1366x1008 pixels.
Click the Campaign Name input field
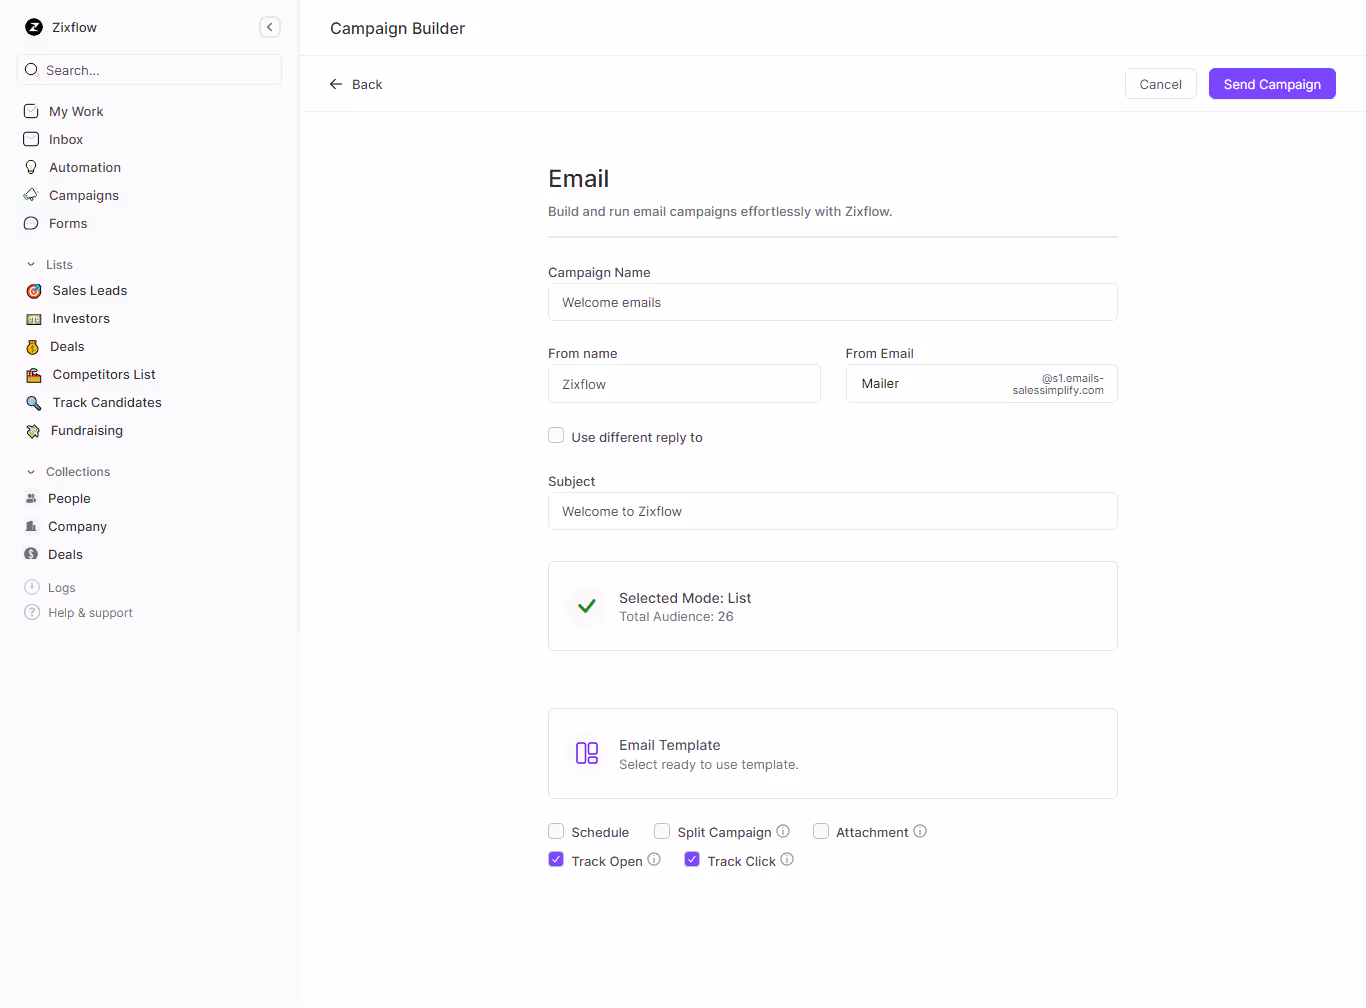tap(833, 302)
